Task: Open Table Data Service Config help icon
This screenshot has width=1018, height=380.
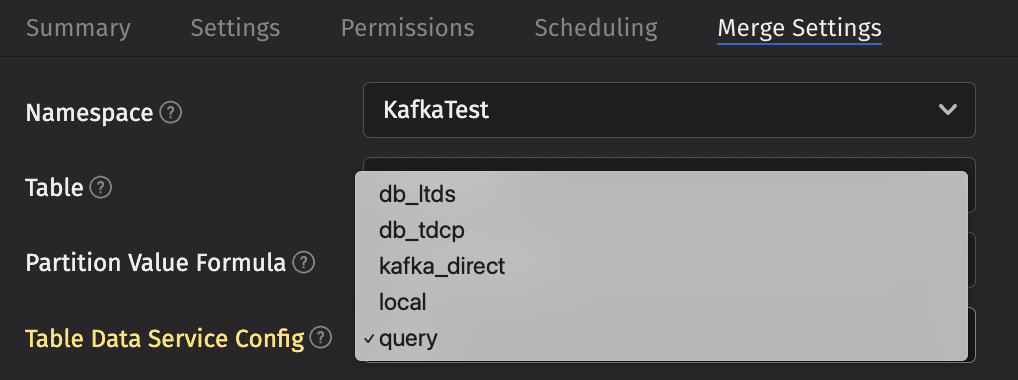Action: click(x=321, y=338)
